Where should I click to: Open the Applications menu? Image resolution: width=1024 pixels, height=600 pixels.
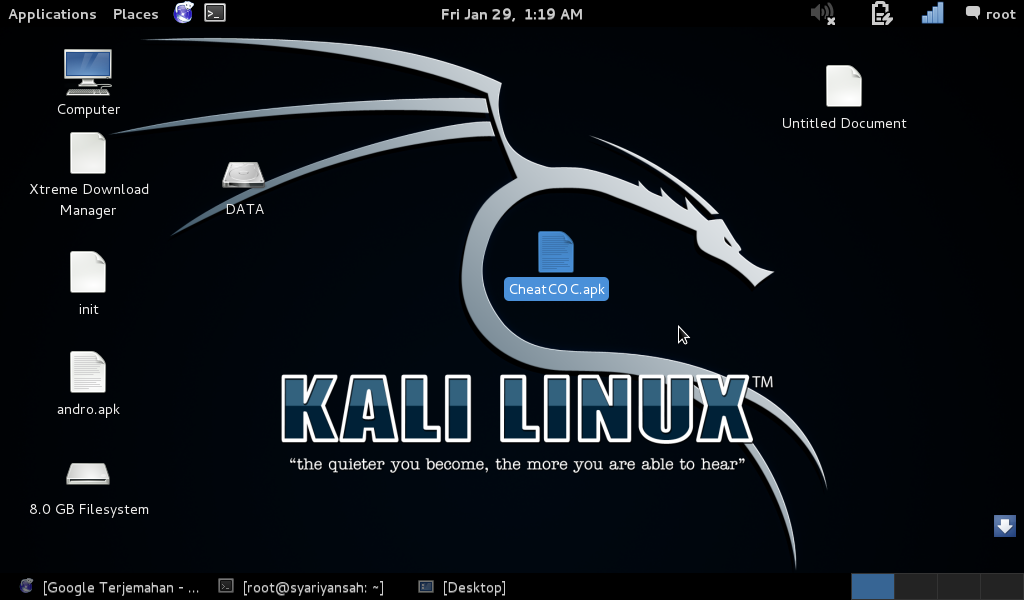(x=52, y=13)
